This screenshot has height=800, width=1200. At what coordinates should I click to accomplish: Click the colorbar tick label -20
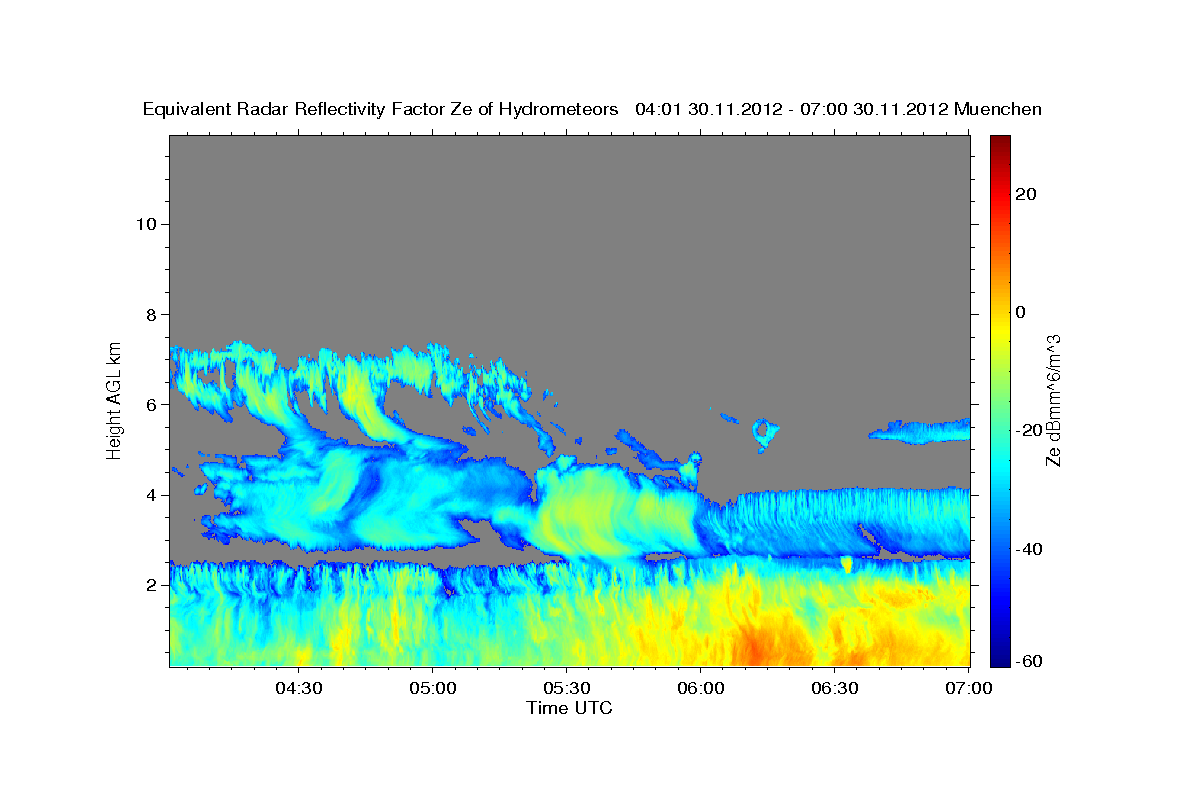coord(1030,430)
